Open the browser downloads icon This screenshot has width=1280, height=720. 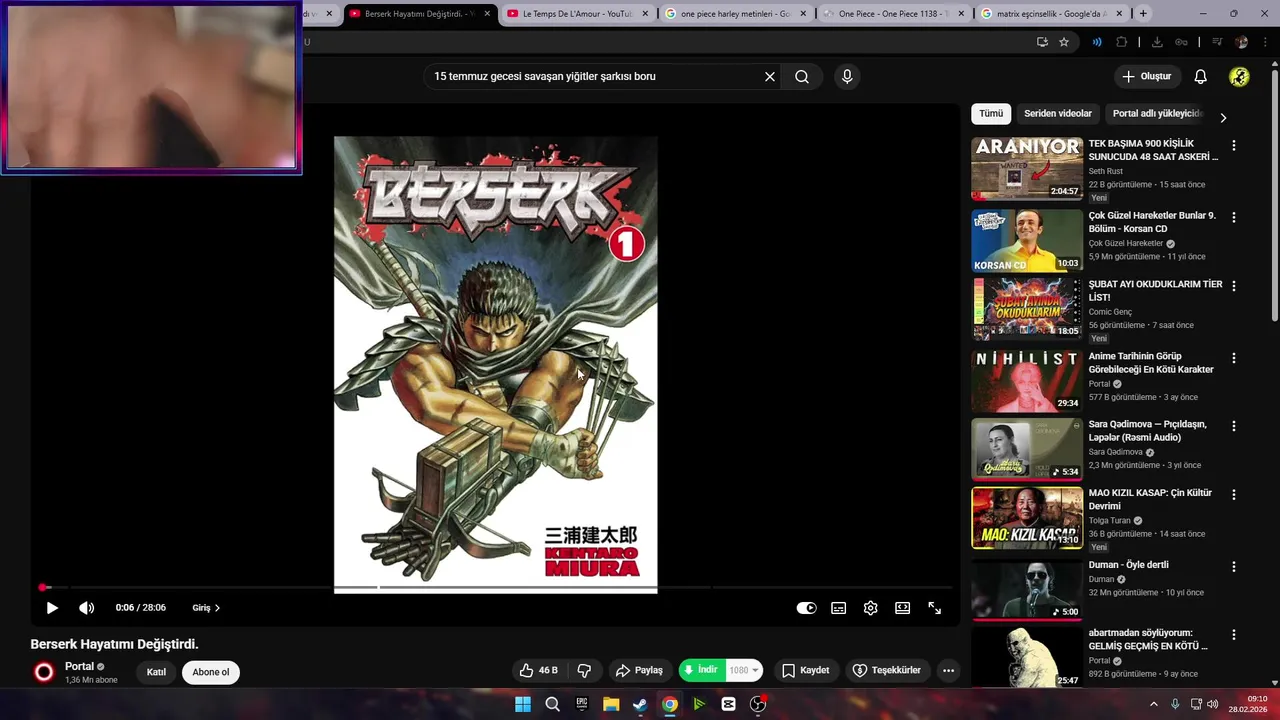1157,42
